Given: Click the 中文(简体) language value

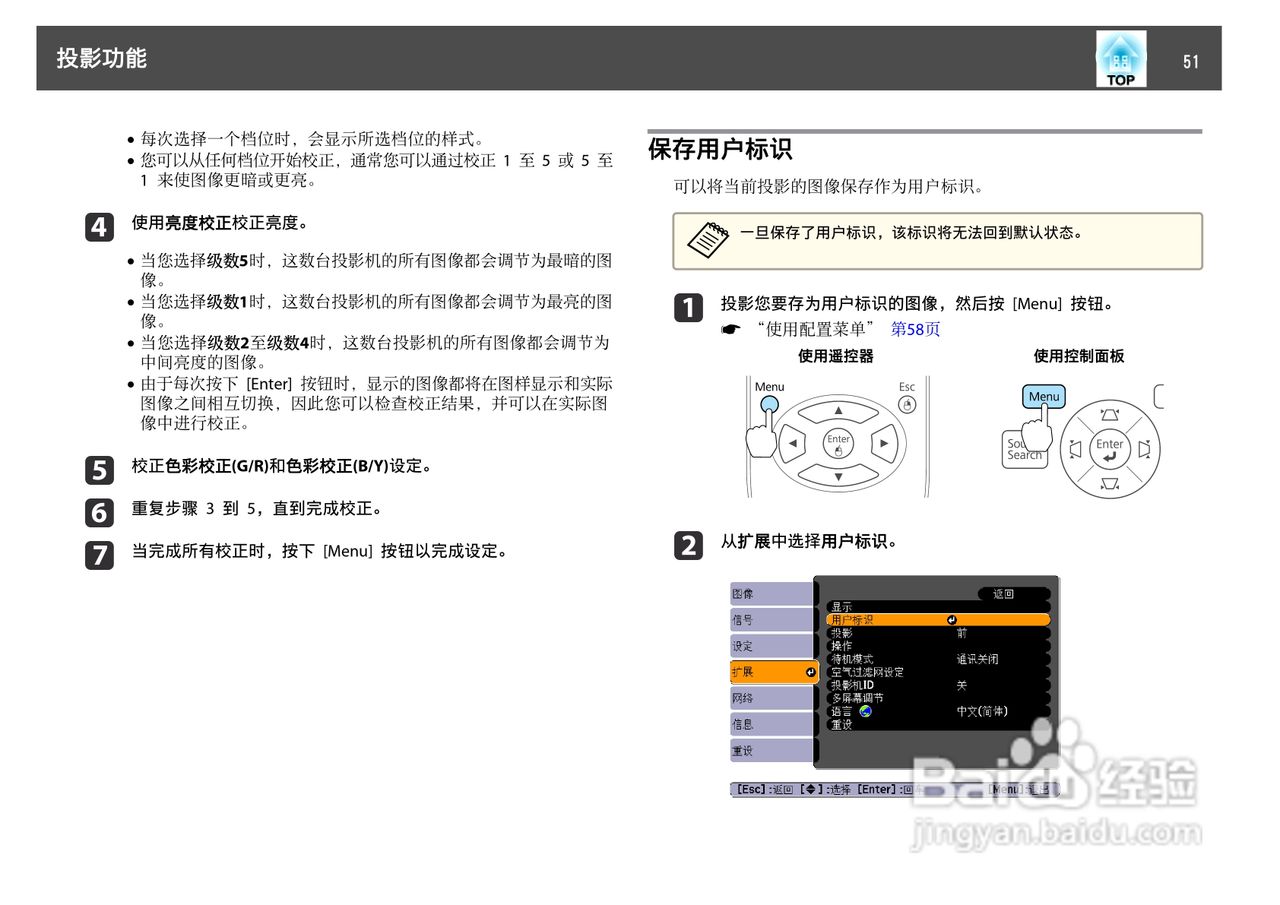Looking at the screenshot, I should point(982,711).
